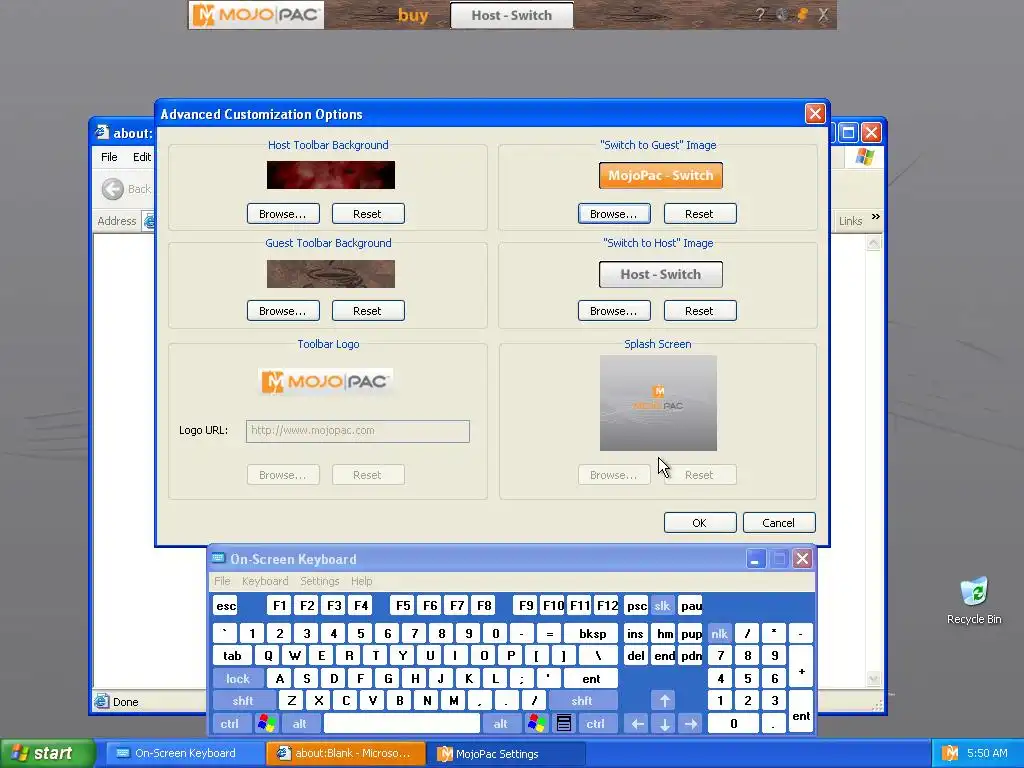This screenshot has height=768, width=1024.
Task: Click the left arrow key on keyboard
Action: pyautogui.click(x=637, y=724)
